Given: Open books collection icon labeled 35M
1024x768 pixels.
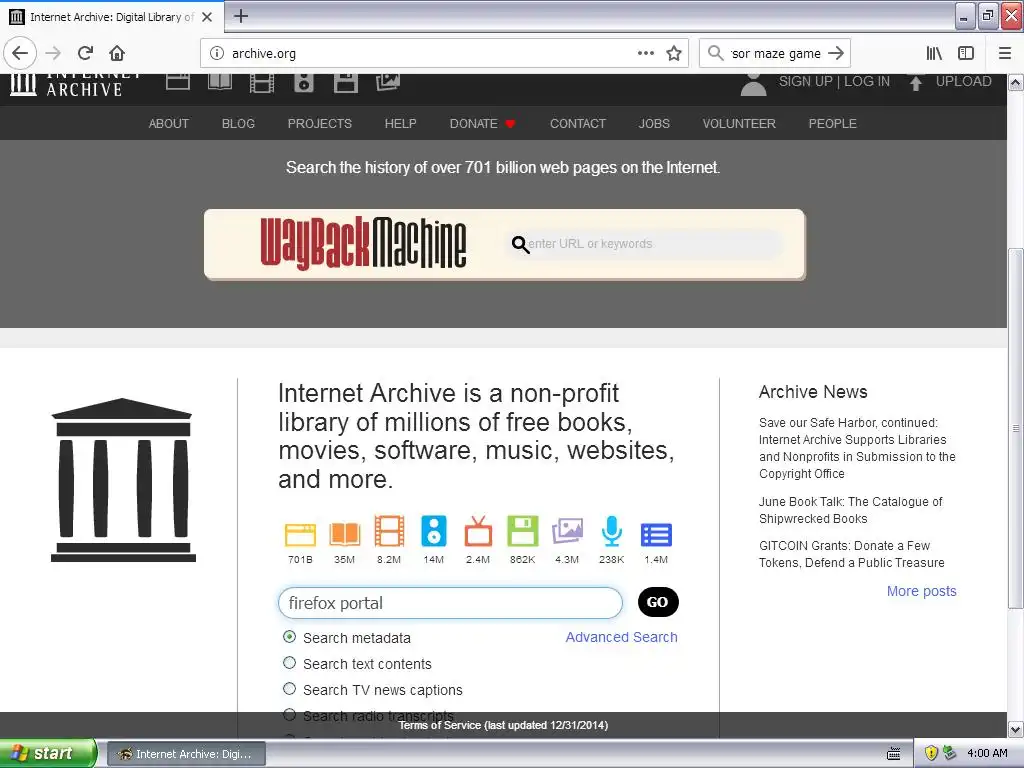Looking at the screenshot, I should 345,534.
